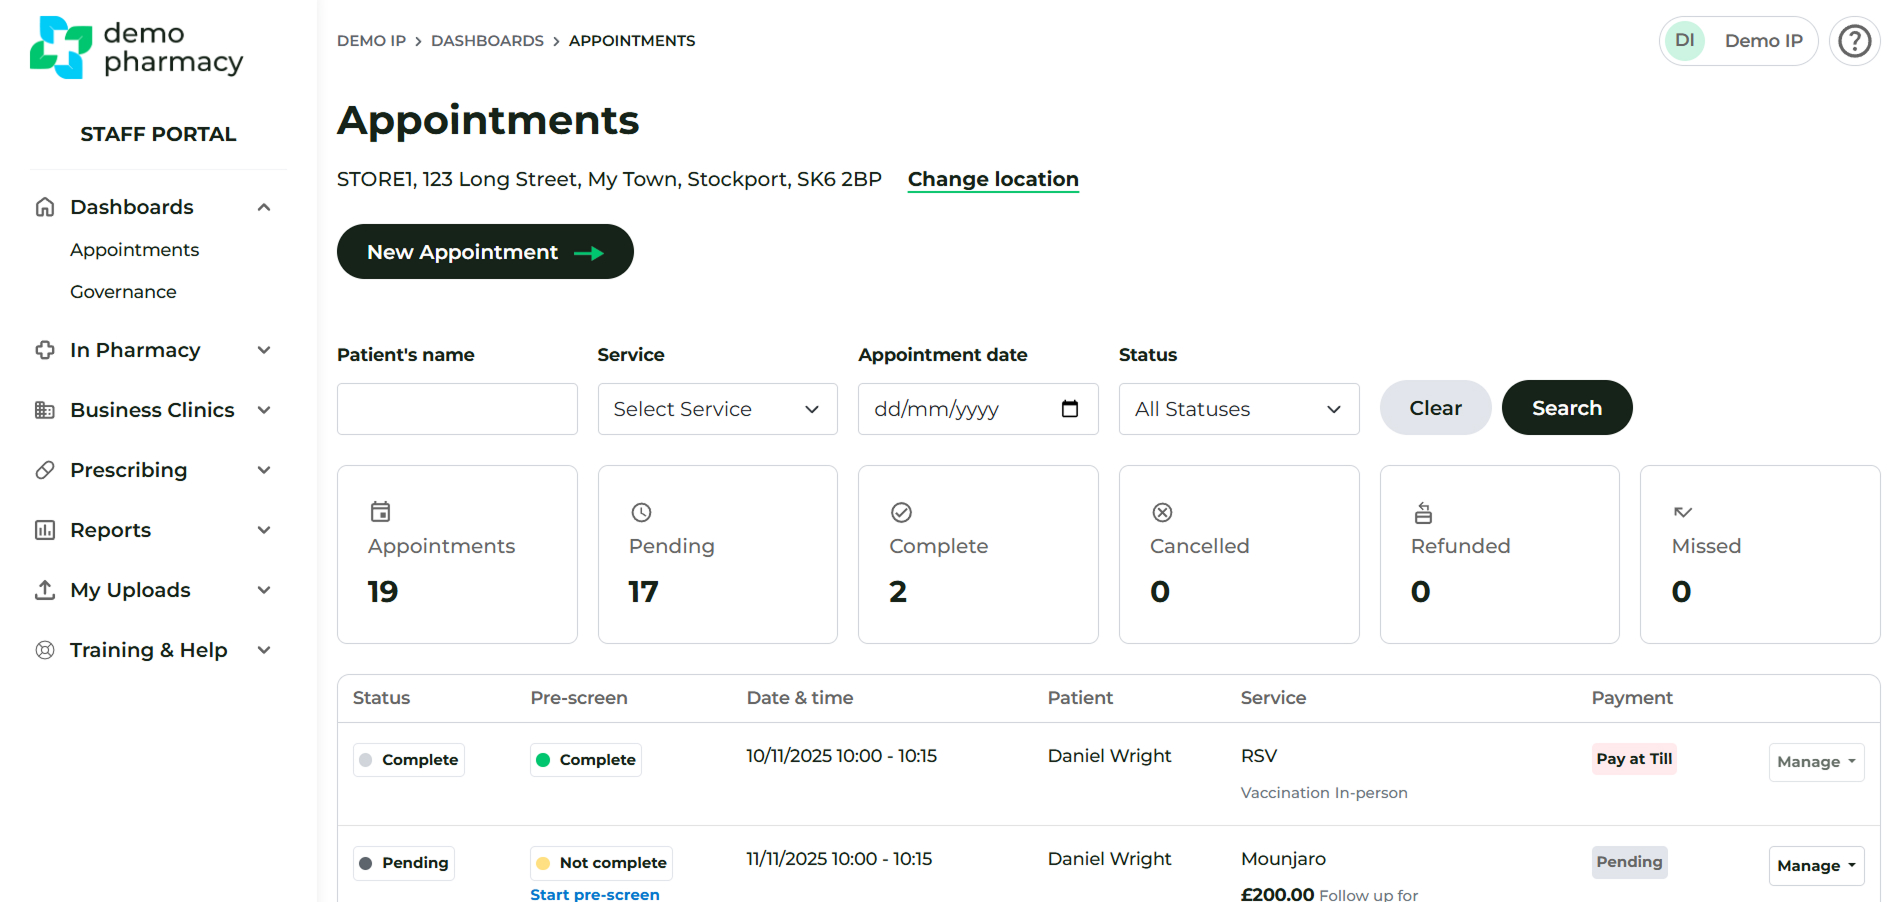The image size is (1892, 902).
Task: Open the Select Service dropdown
Action: (717, 409)
